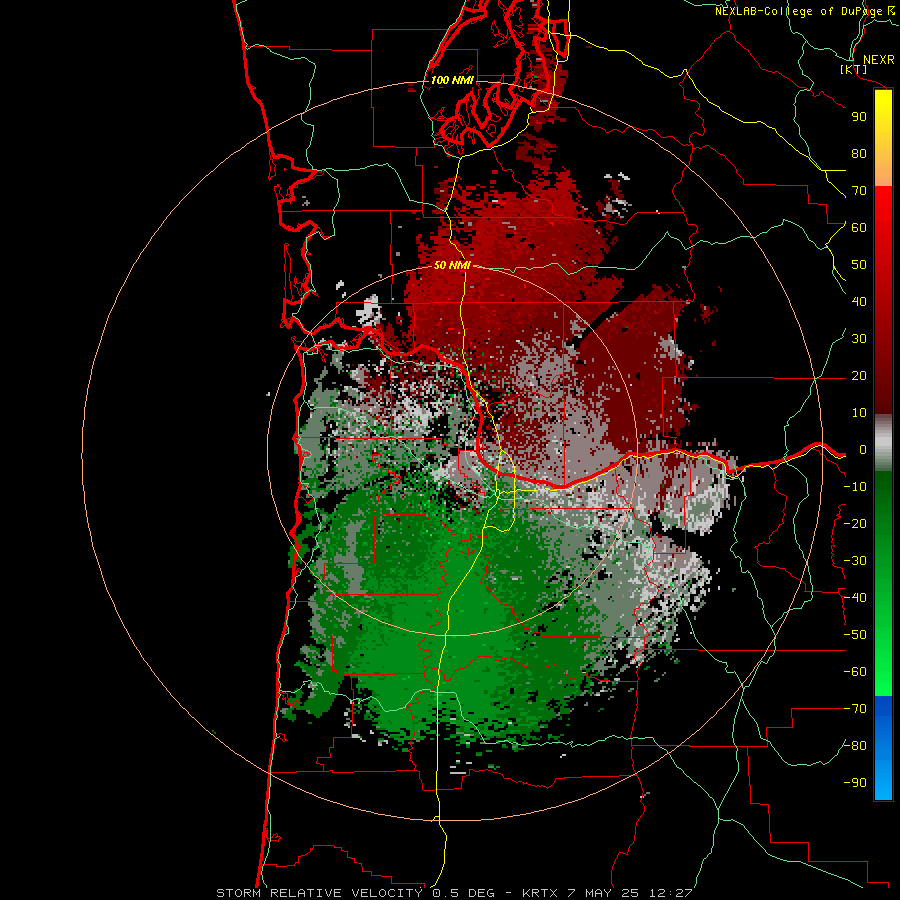Click the "-70" value on velocity scale
900x900 pixels.
(x=855, y=709)
